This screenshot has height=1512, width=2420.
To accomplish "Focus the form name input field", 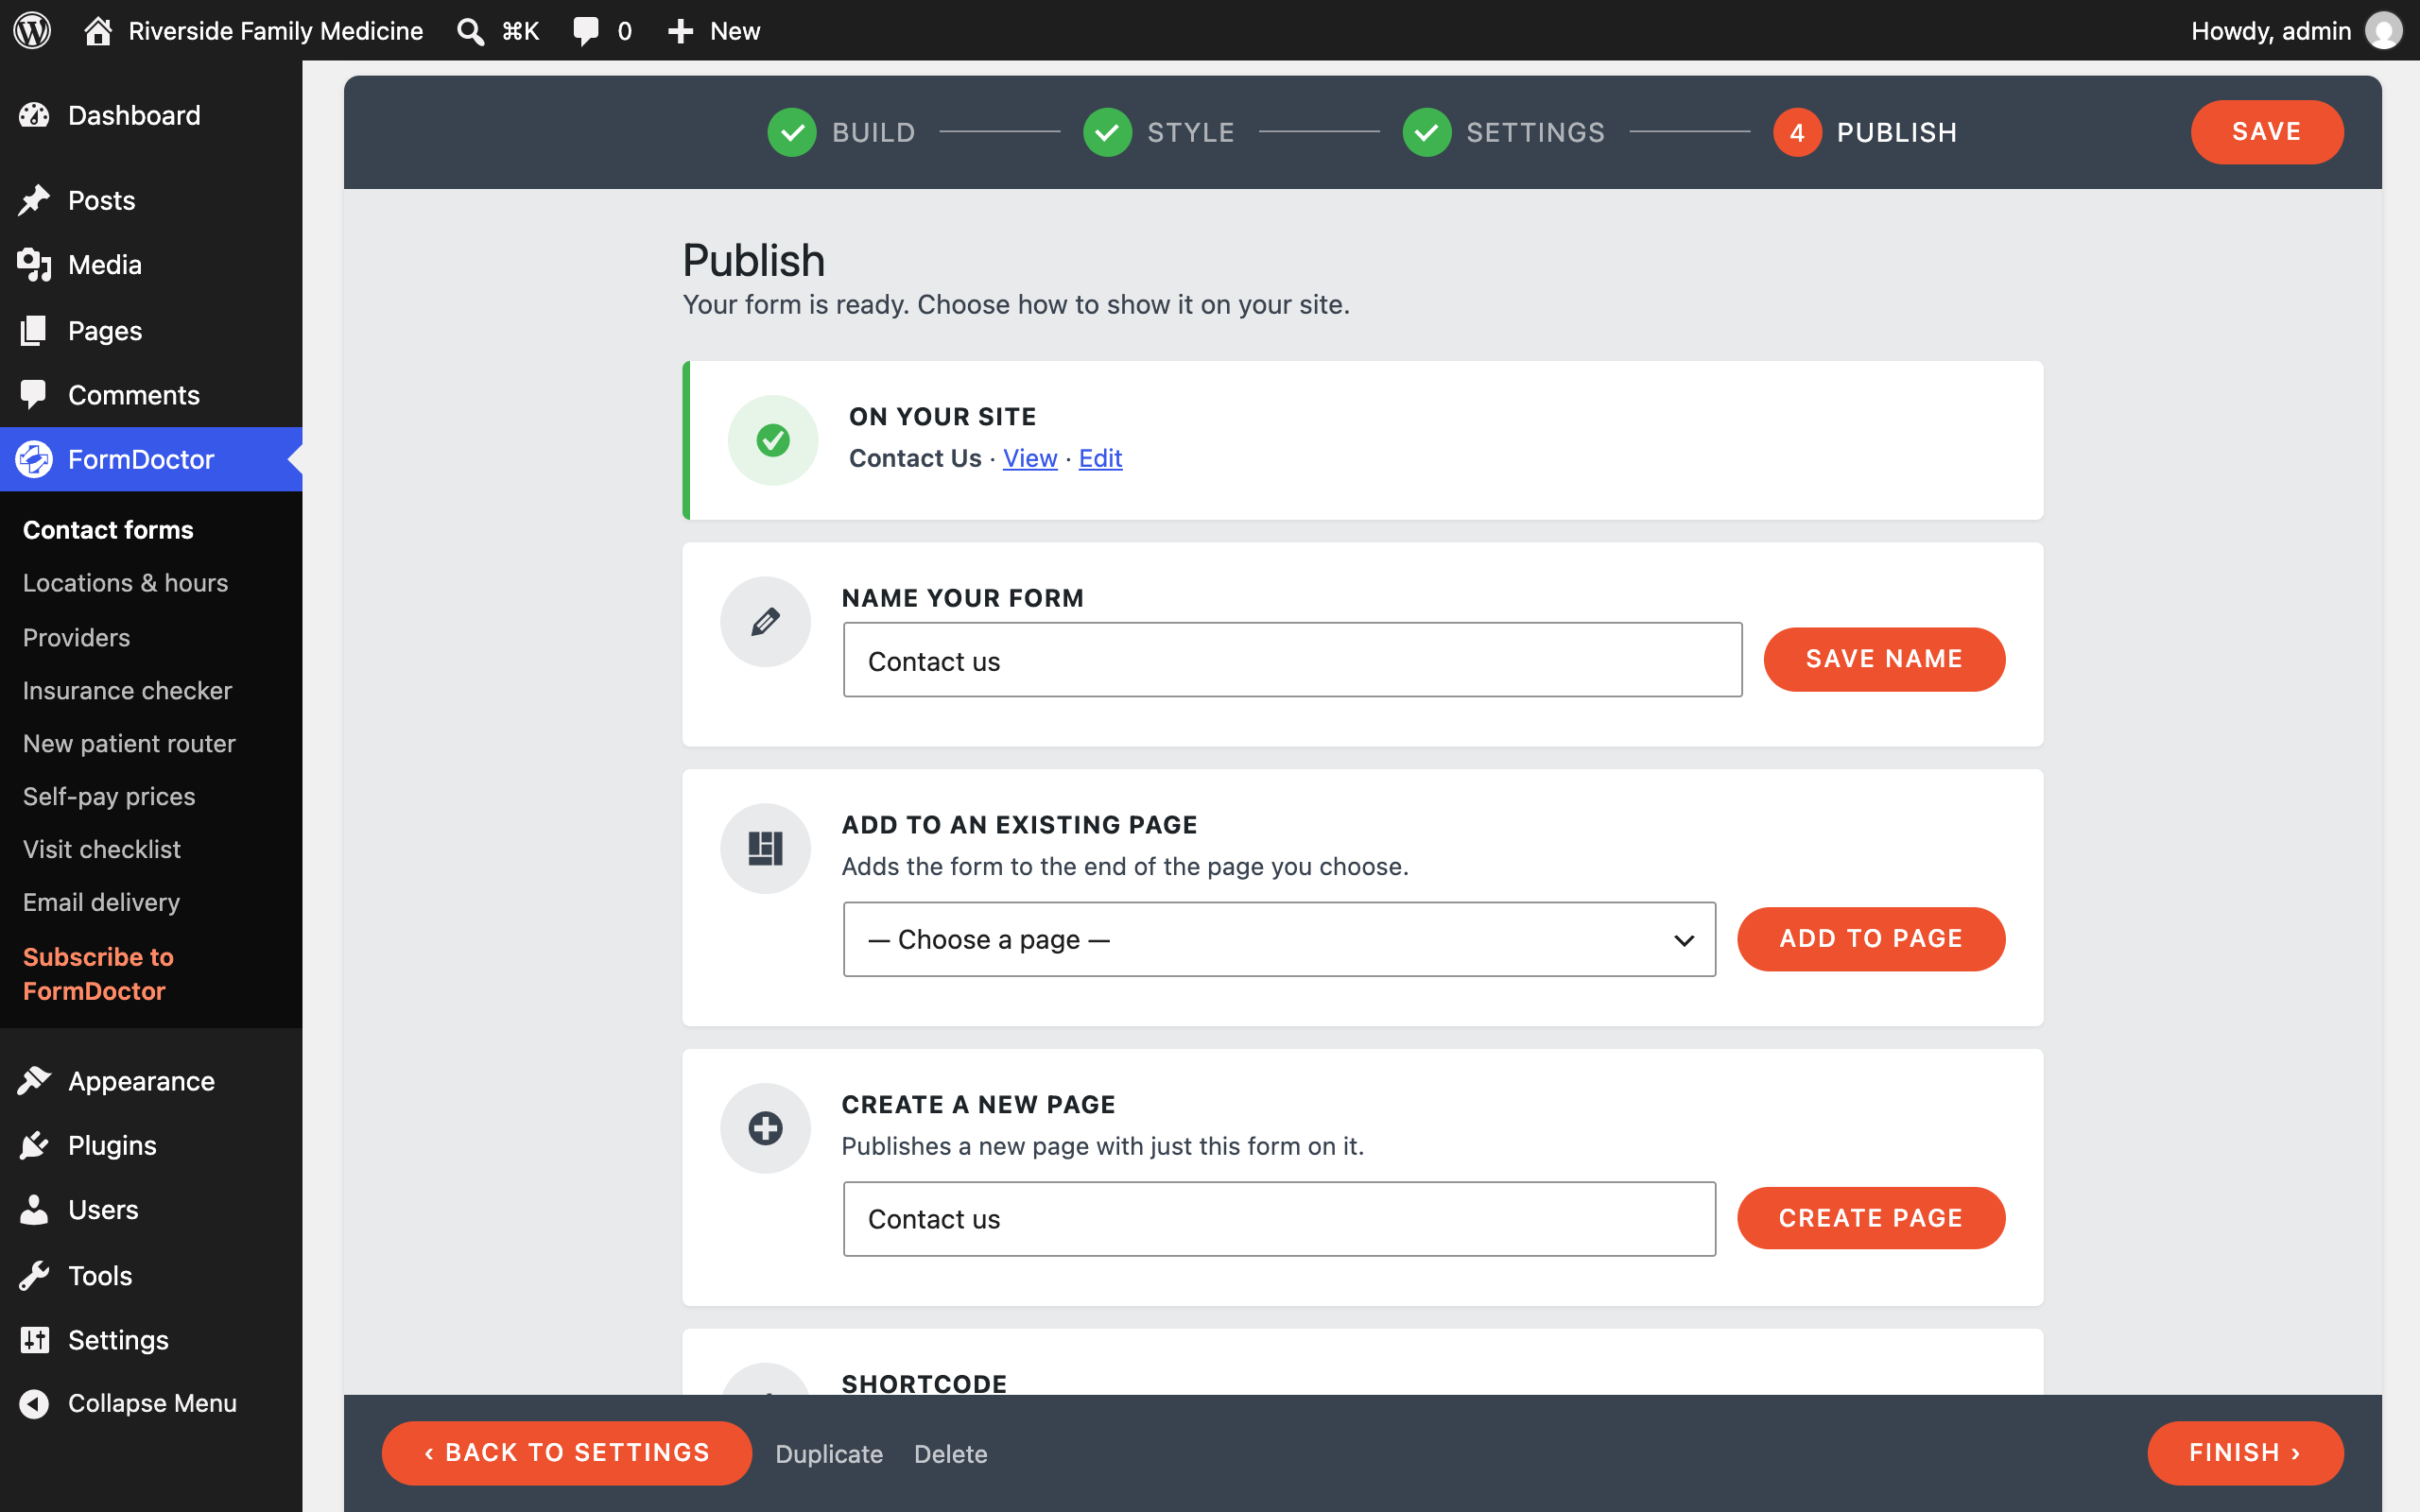I will (1292, 660).
